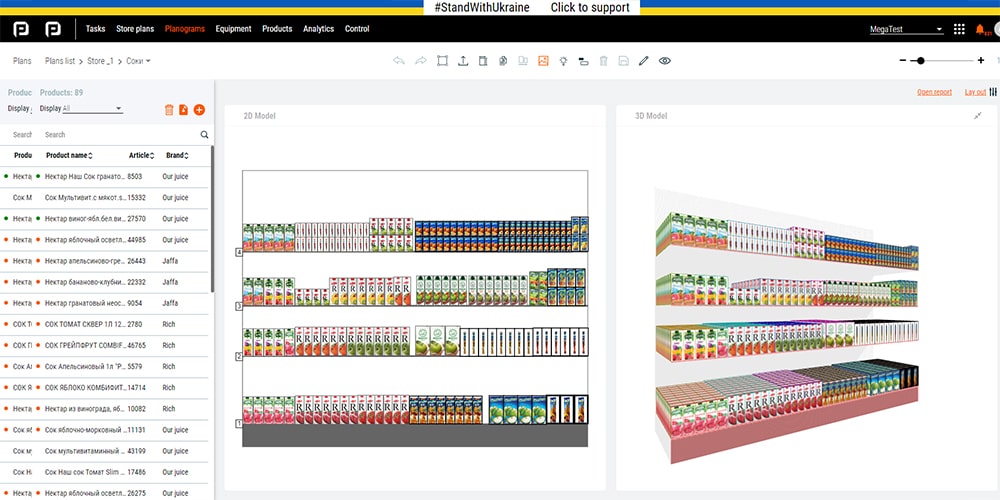Expand the MegaTest account dropdown
Viewport: 1000px width, 500px height.
pyautogui.click(x=906, y=29)
